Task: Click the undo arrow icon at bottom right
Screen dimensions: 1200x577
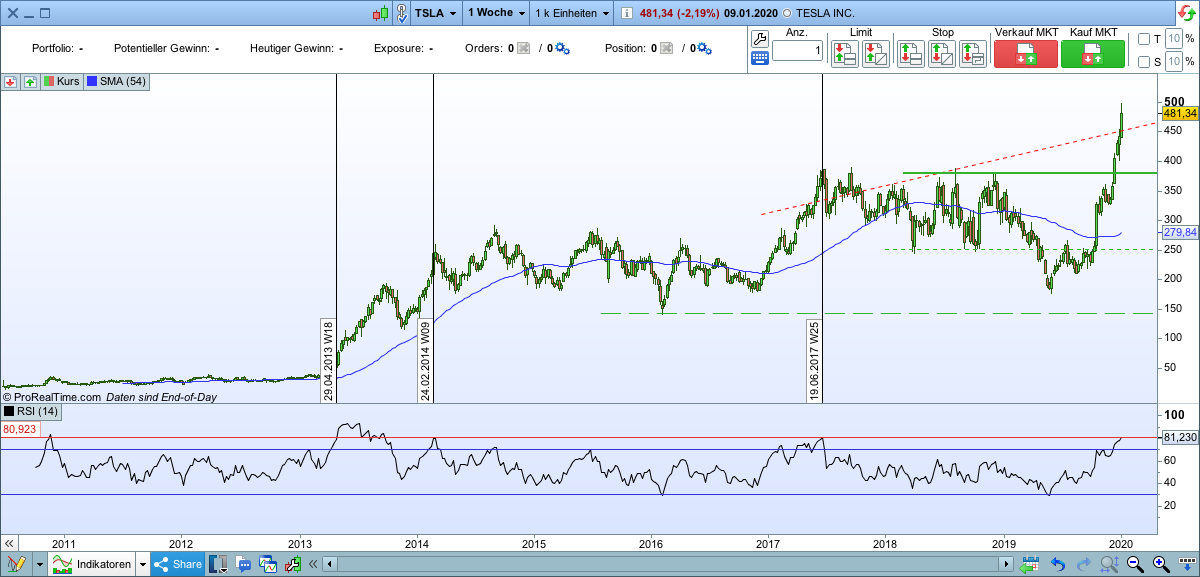Action: pyautogui.click(x=1058, y=564)
